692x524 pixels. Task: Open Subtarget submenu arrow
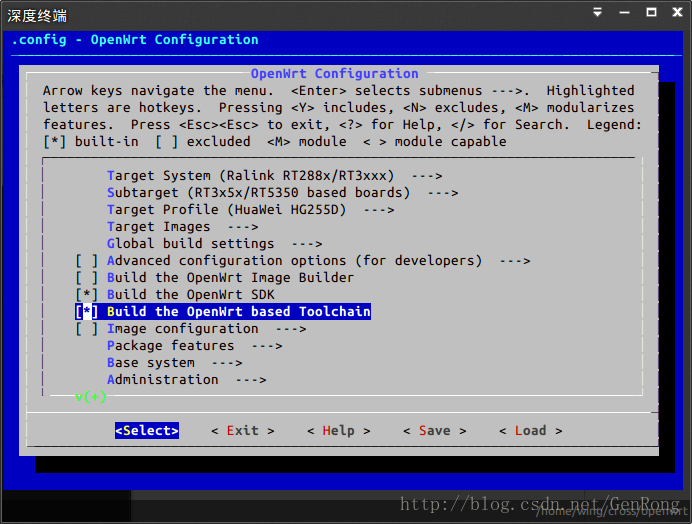coord(443,193)
